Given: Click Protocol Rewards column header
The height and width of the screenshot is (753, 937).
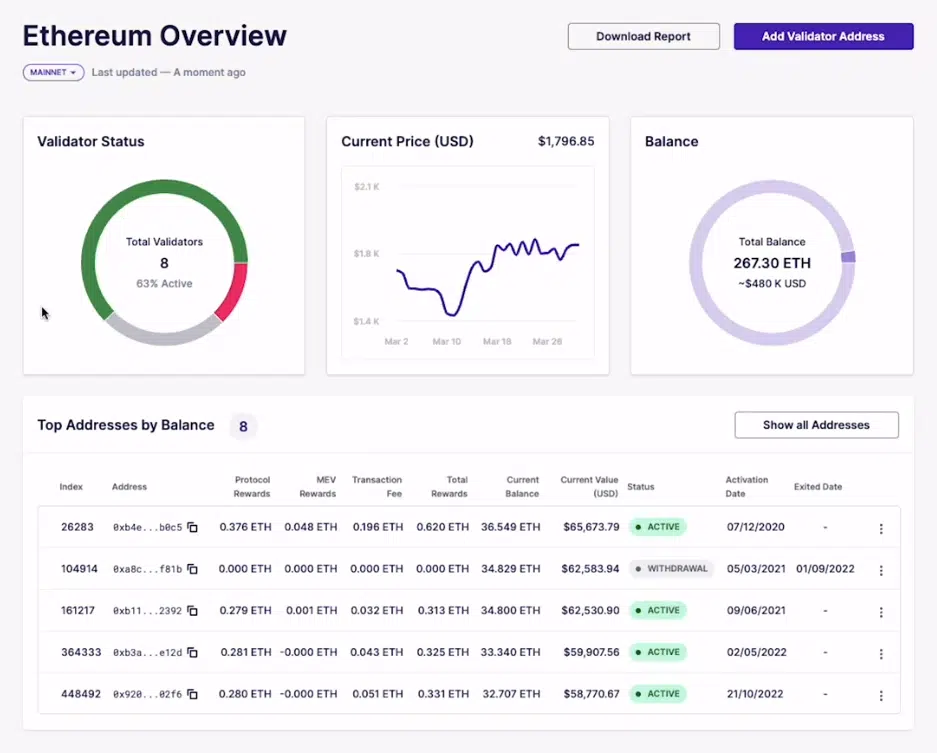Looking at the screenshot, I should pyautogui.click(x=252, y=487).
